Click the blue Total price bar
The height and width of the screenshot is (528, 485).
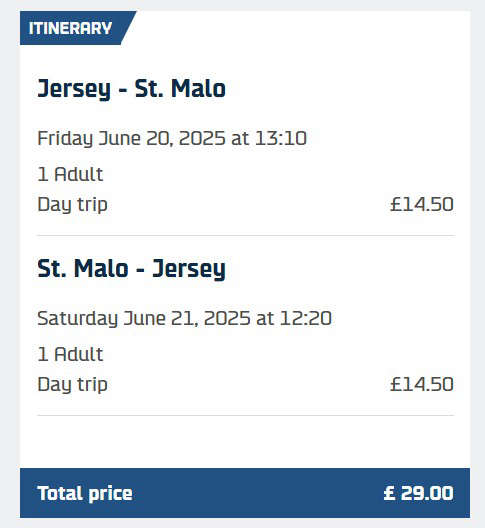245,493
